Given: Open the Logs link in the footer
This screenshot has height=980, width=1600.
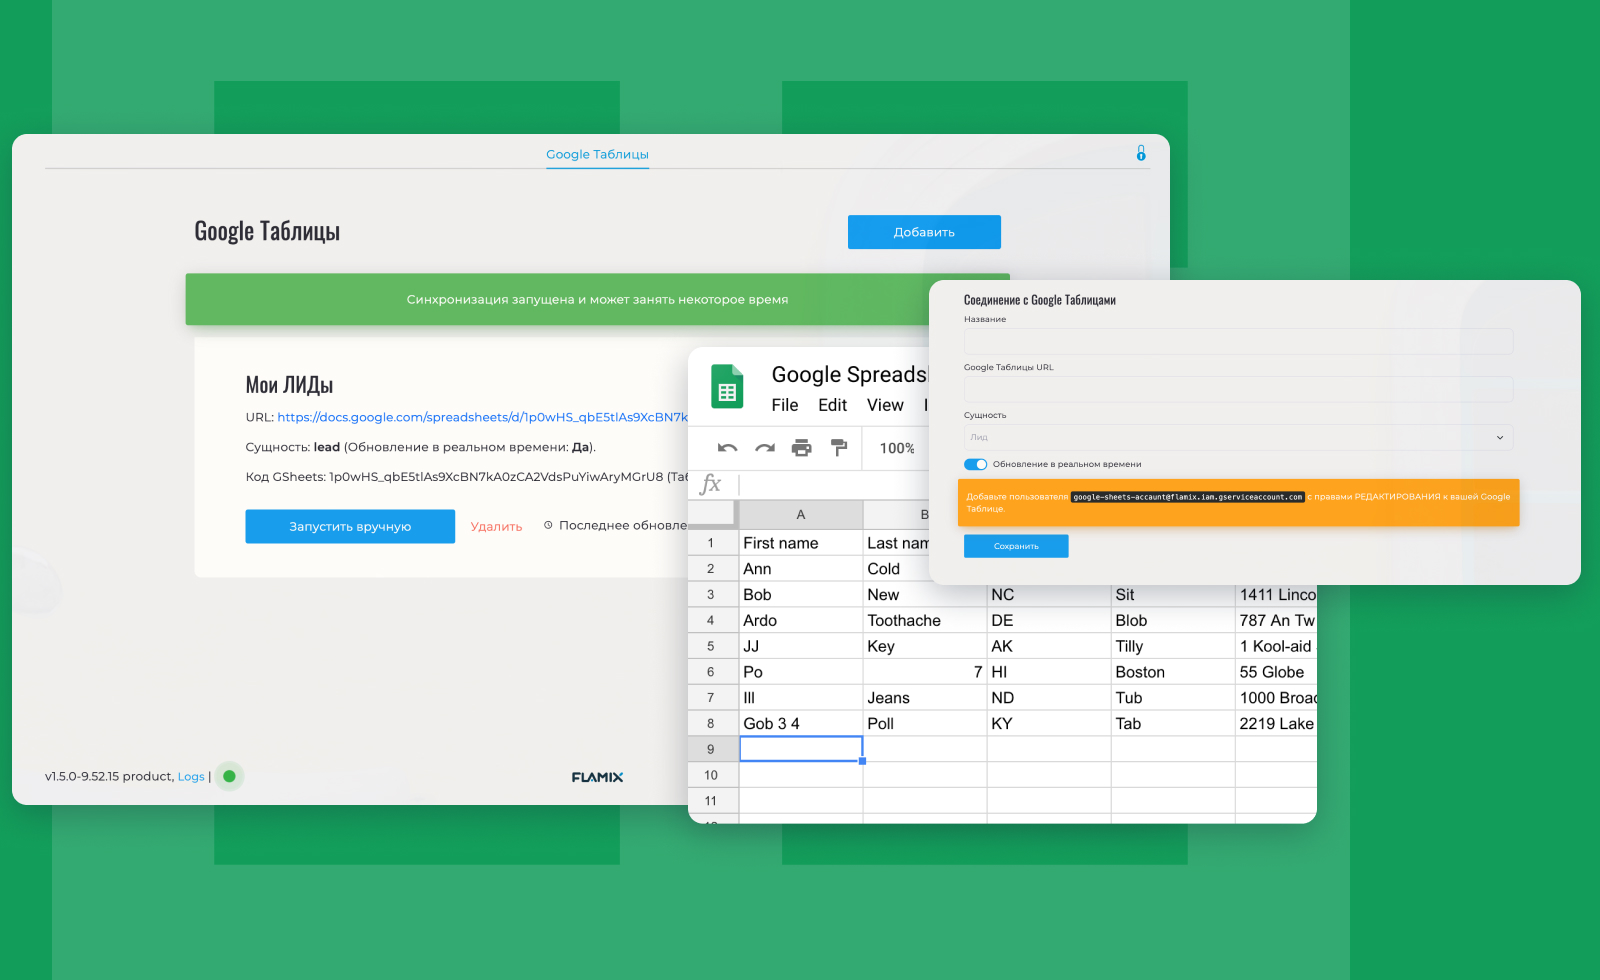Looking at the screenshot, I should click(191, 776).
